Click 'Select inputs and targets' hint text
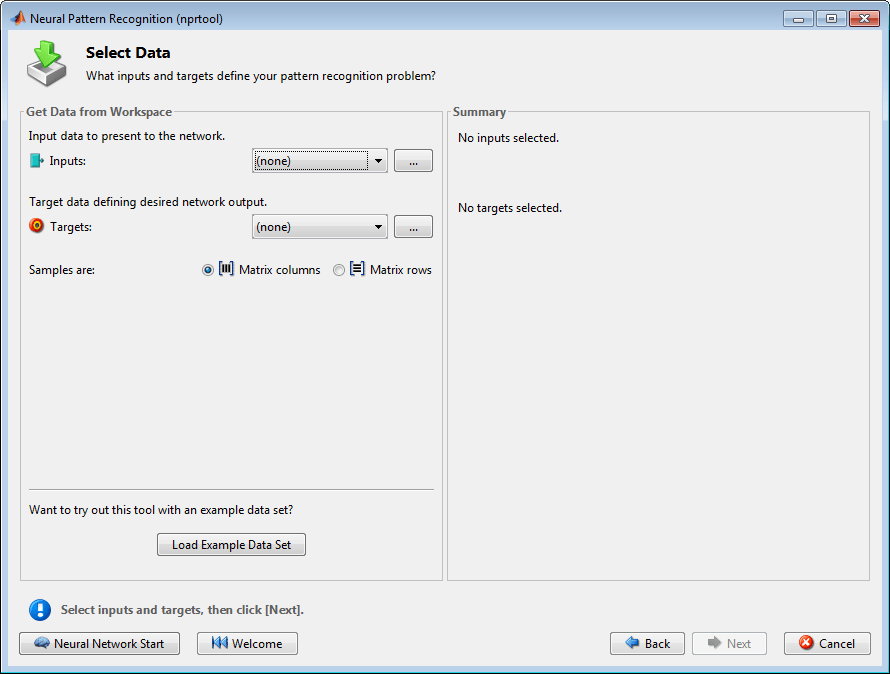Screen dimensions: 890x674 pos(182,610)
